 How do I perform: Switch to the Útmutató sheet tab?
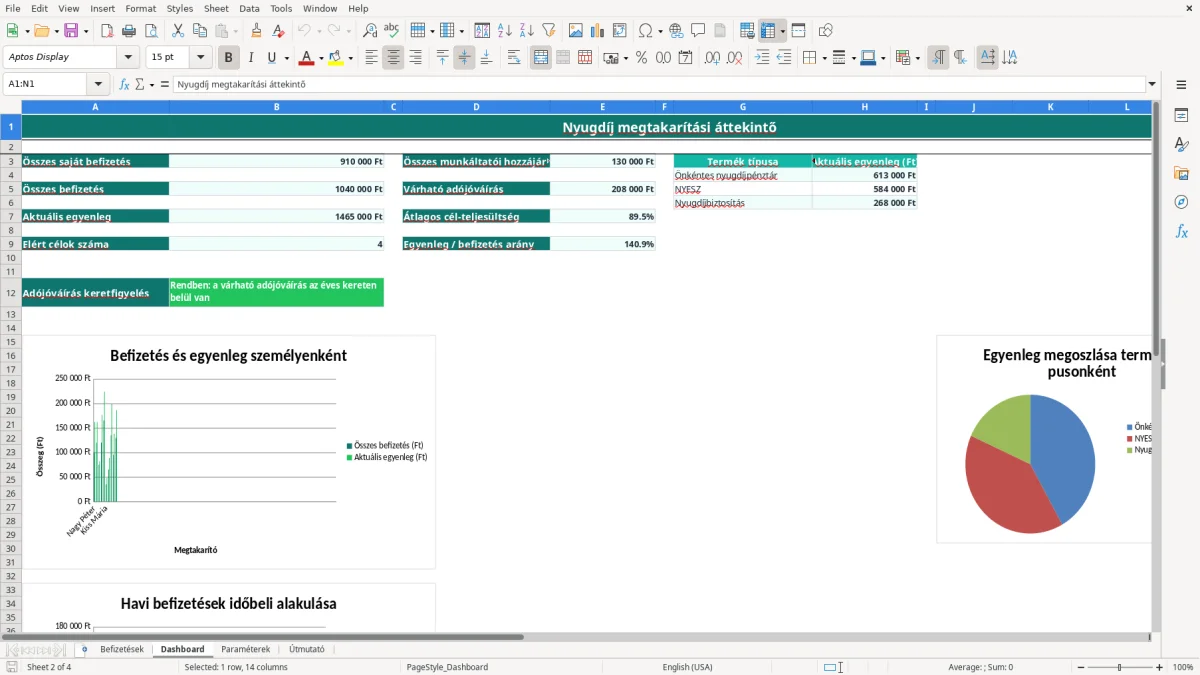[x=307, y=649]
